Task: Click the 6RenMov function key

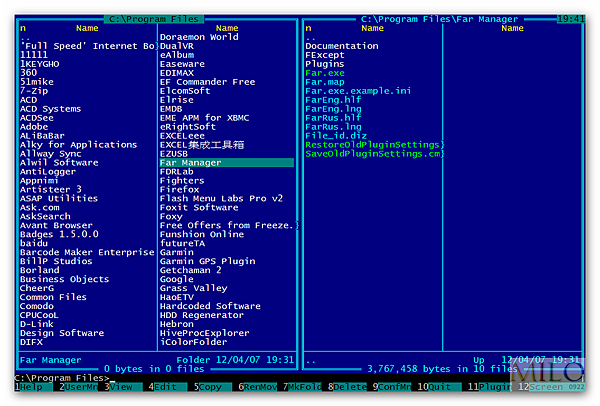Action: pyautogui.click(x=258, y=387)
